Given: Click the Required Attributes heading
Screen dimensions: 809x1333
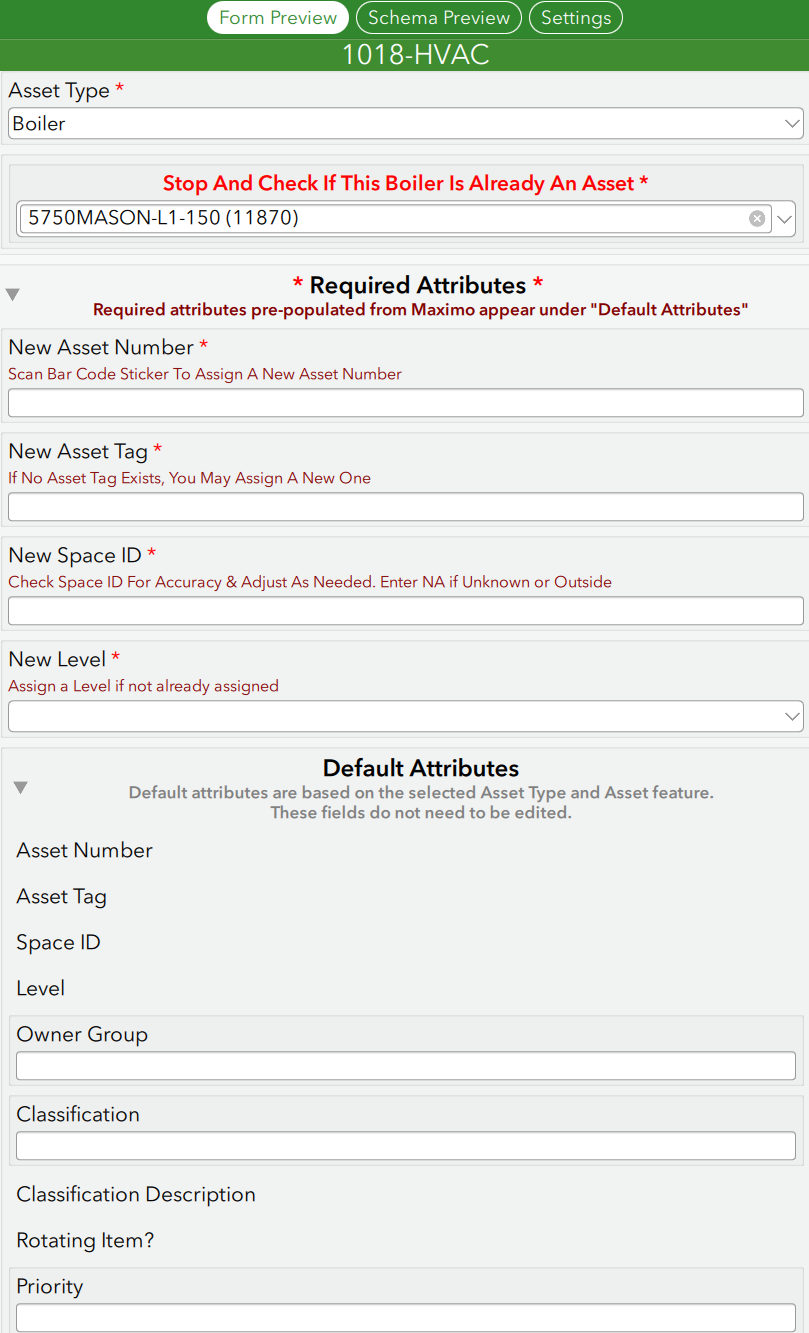Looking at the screenshot, I should click(418, 286).
